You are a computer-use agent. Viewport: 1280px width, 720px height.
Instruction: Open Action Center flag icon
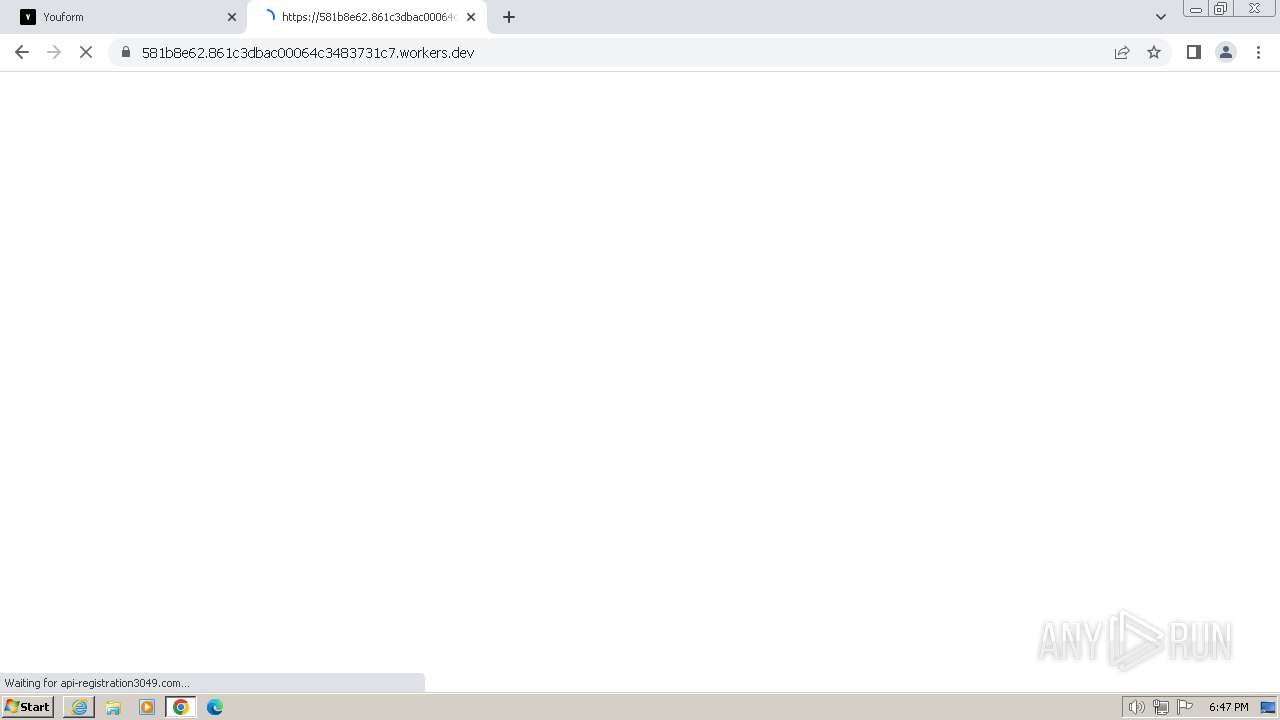pyautogui.click(x=1185, y=707)
